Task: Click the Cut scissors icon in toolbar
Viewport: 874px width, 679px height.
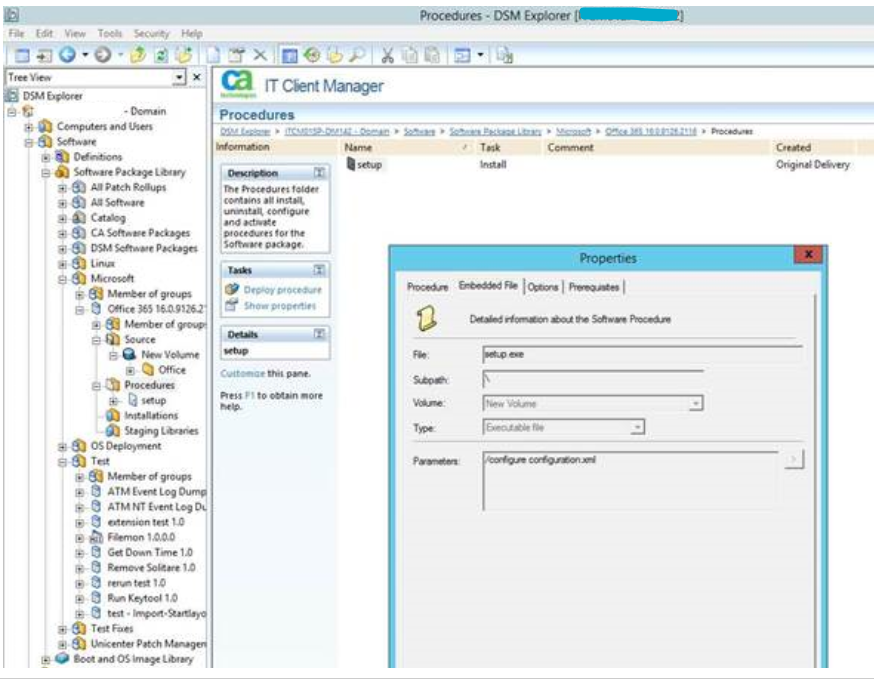Action: tap(386, 55)
